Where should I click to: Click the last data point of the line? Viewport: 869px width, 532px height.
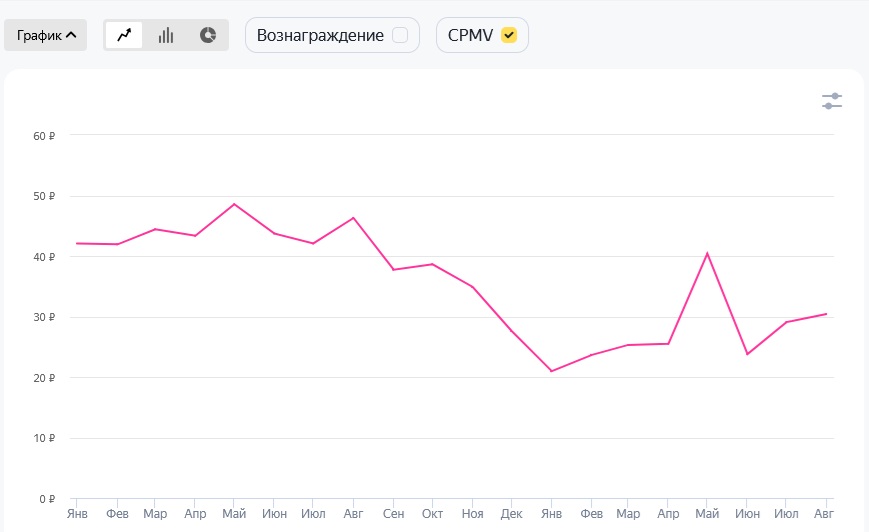pyautogui.click(x=826, y=314)
